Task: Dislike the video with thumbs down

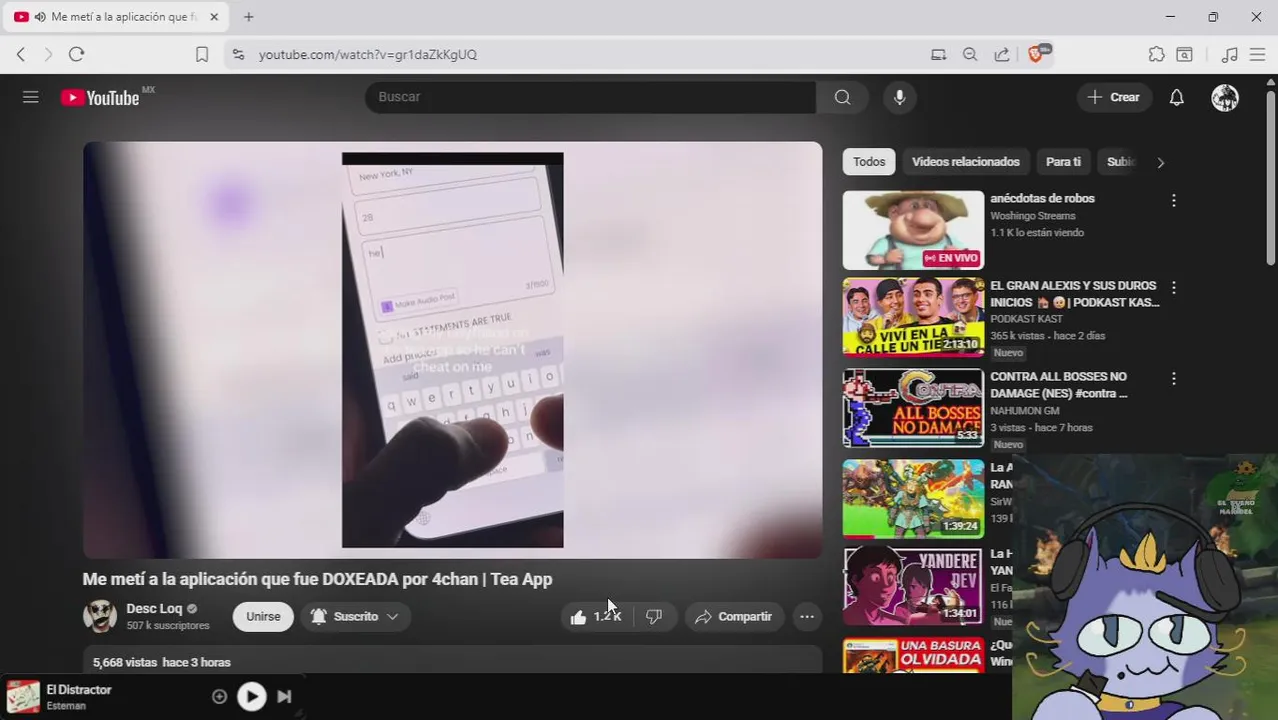Action: point(654,616)
